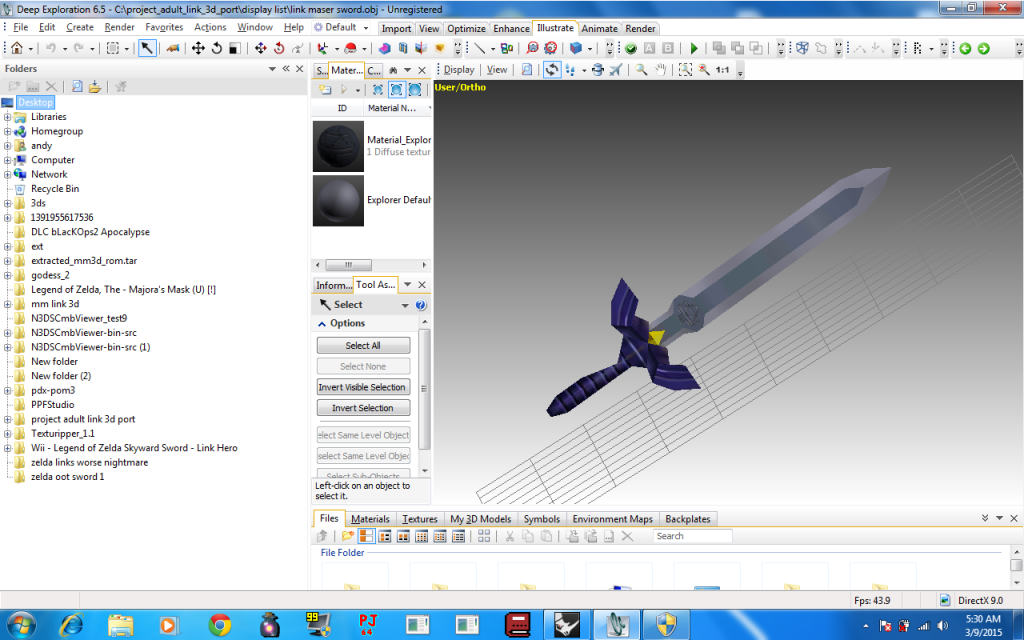
Task: Click the airplane fly-through navigation icon
Action: tap(615, 70)
